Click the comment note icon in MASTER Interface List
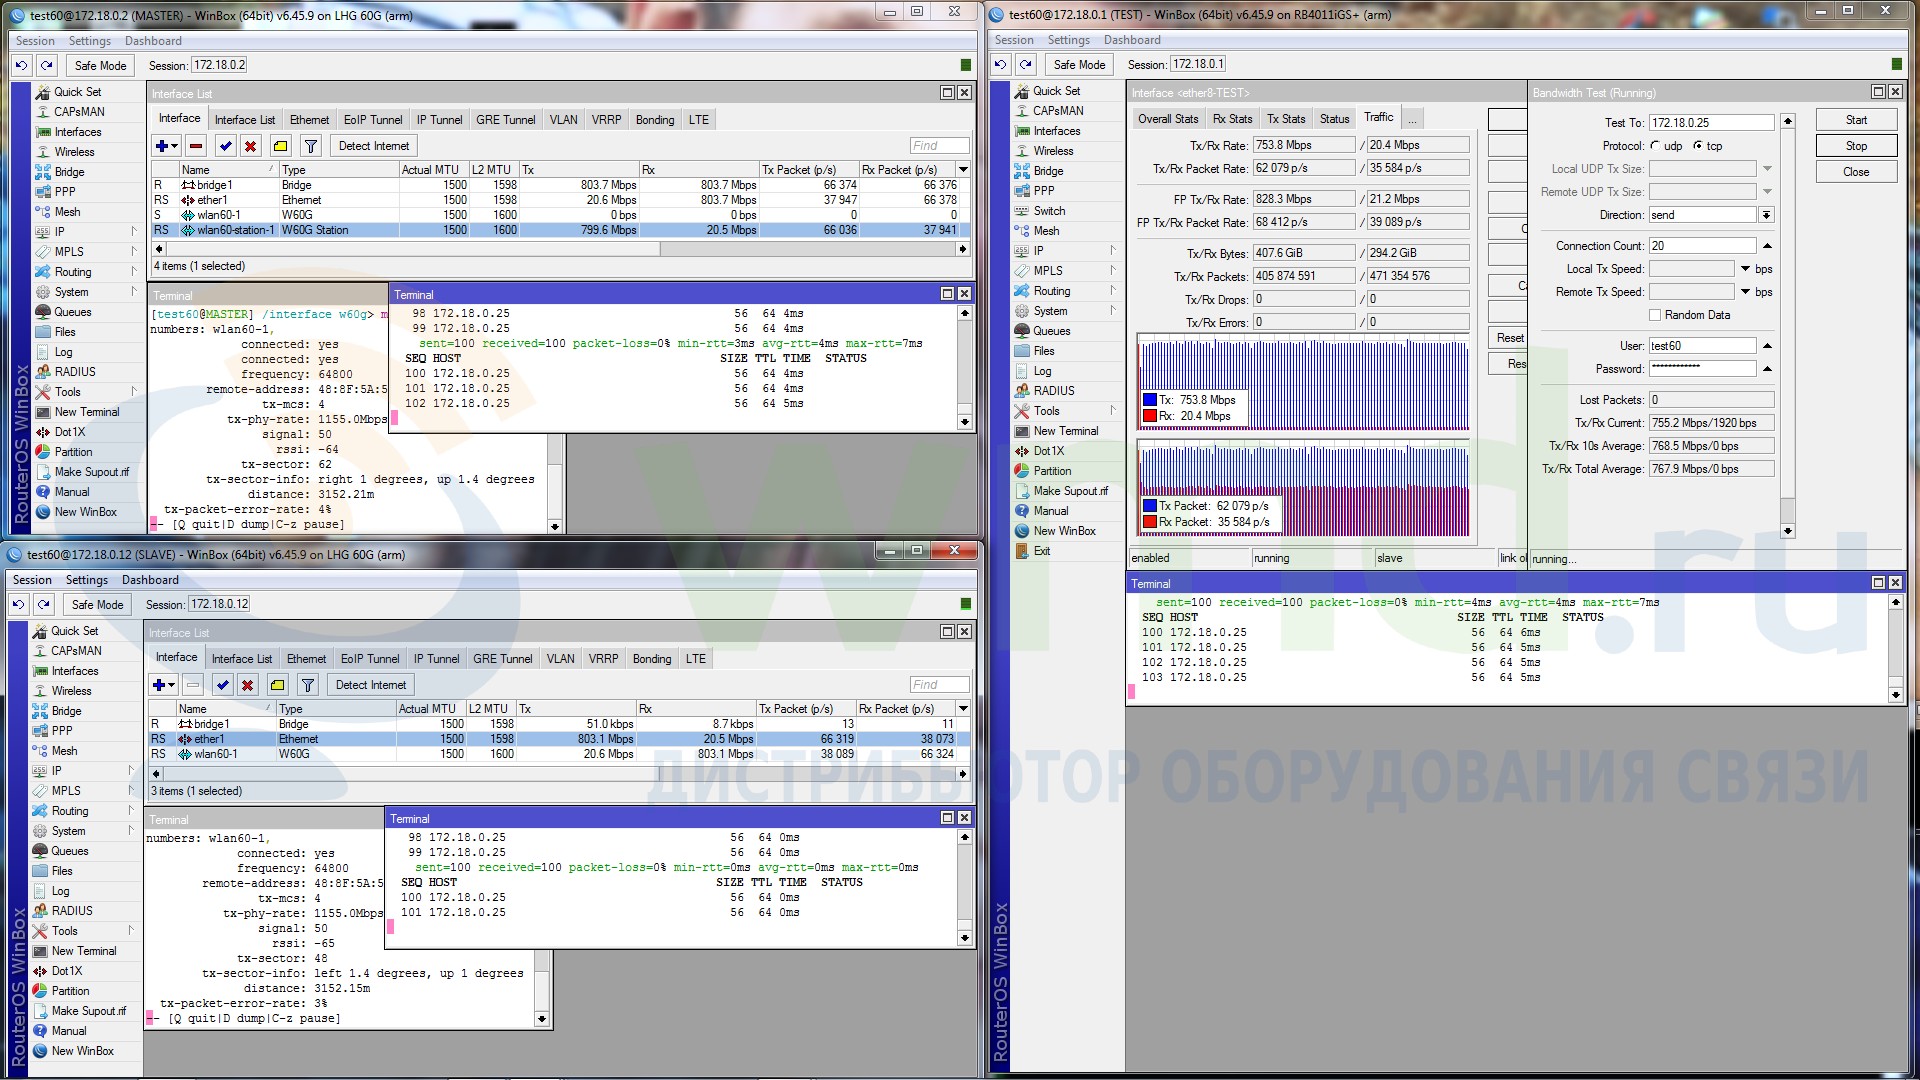 pyautogui.click(x=281, y=146)
